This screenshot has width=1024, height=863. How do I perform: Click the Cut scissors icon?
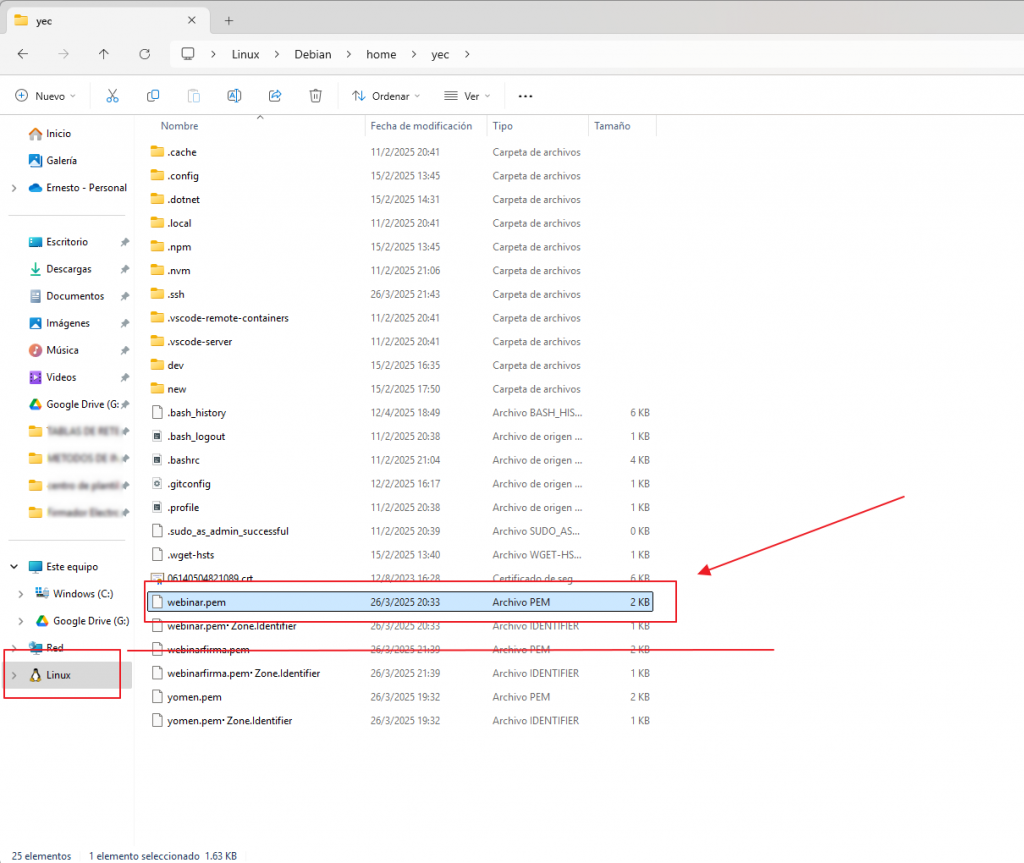click(x=112, y=96)
